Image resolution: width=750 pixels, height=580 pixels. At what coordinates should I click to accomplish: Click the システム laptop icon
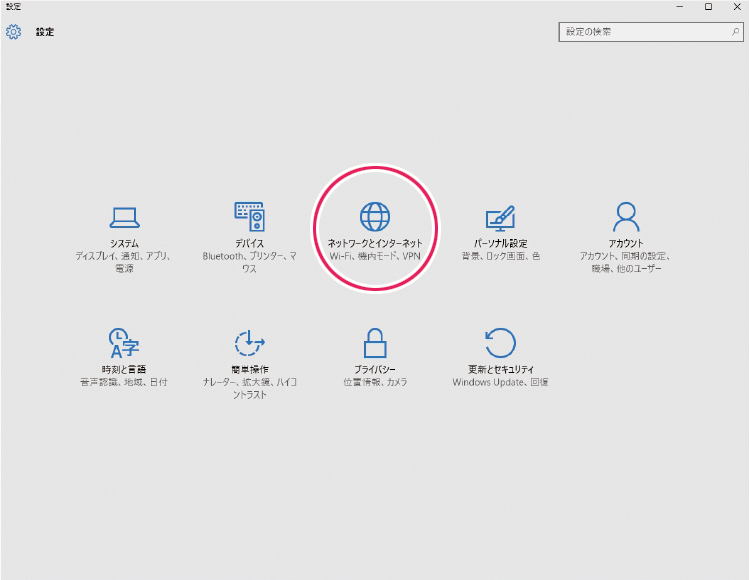click(124, 217)
